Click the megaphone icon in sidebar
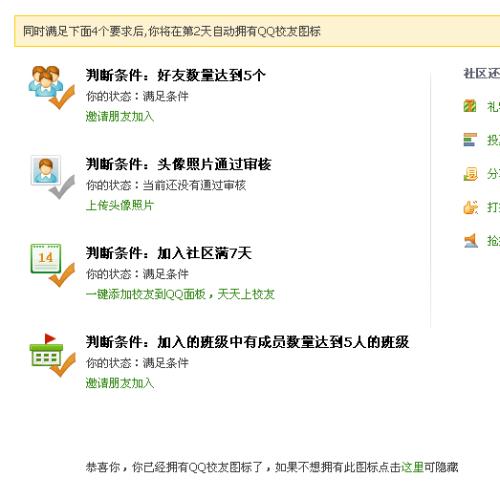 click(x=471, y=241)
